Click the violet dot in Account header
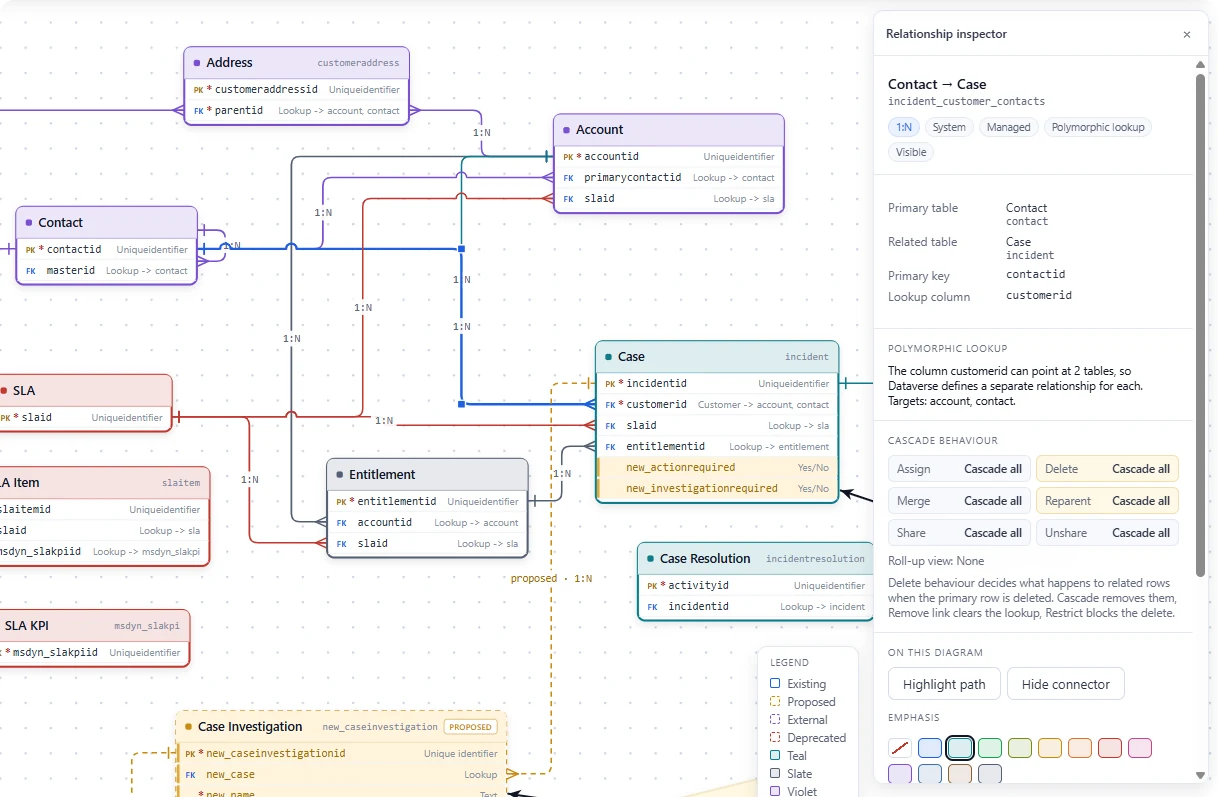This screenshot has width=1218, height=797. point(566,130)
